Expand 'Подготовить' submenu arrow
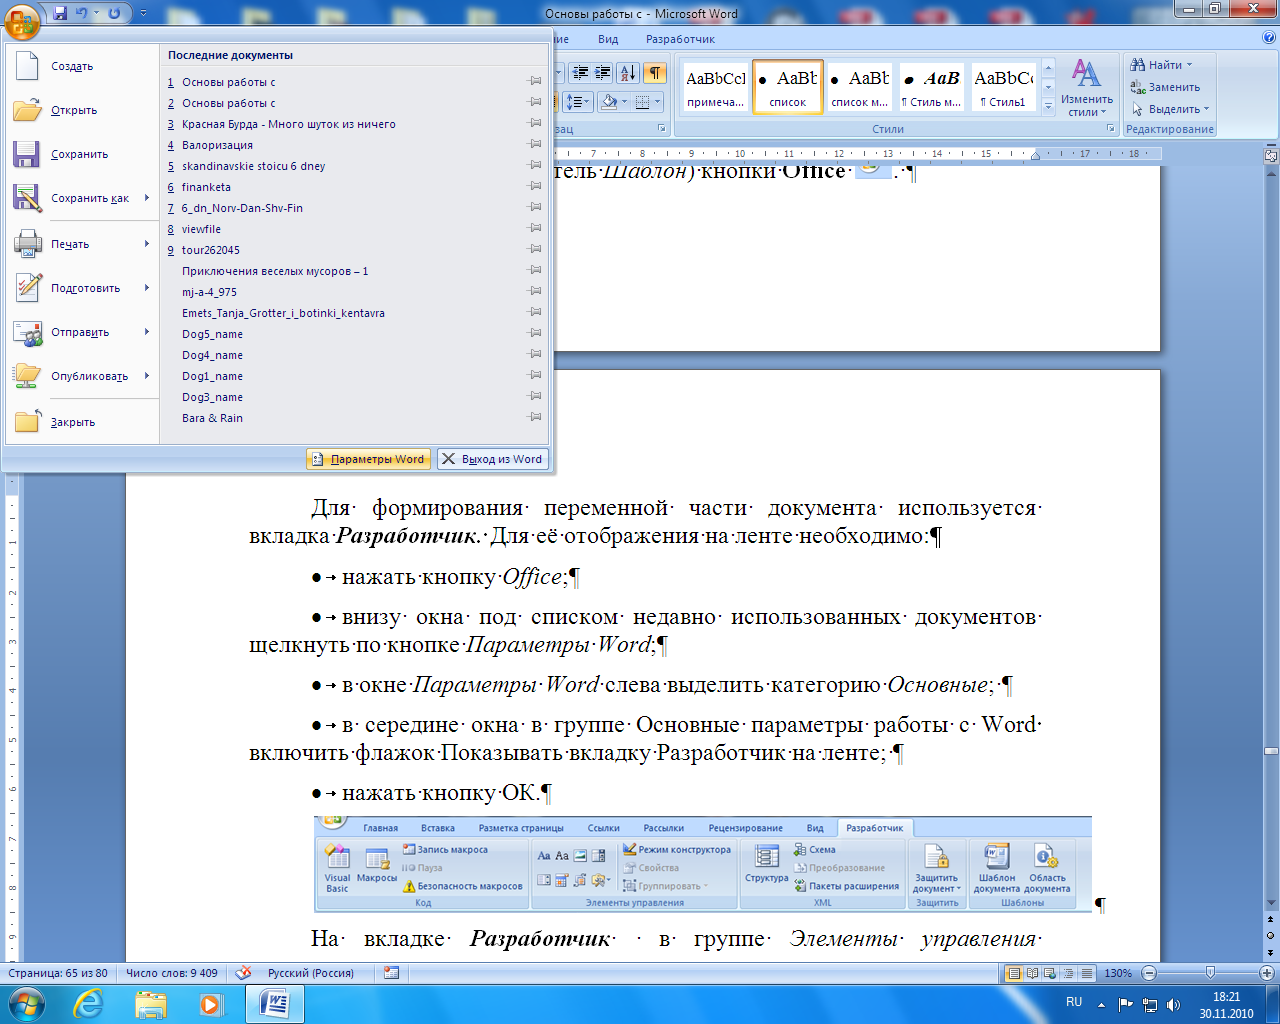 tap(147, 288)
